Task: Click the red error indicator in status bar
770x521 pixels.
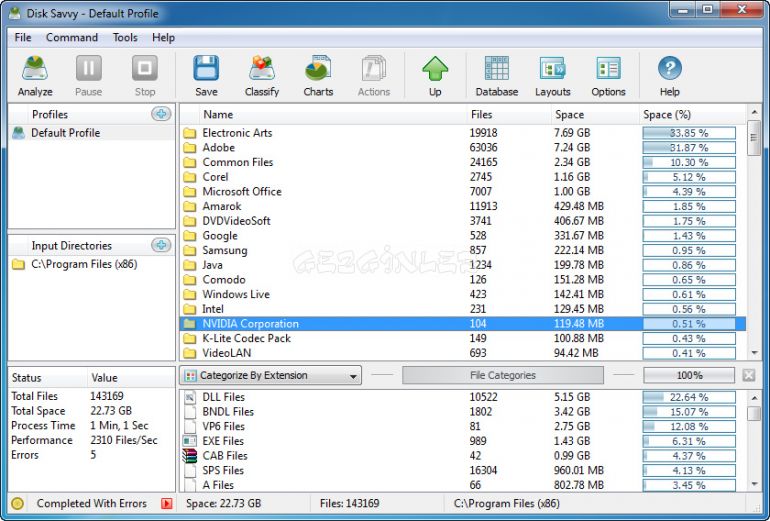Action: point(167,503)
